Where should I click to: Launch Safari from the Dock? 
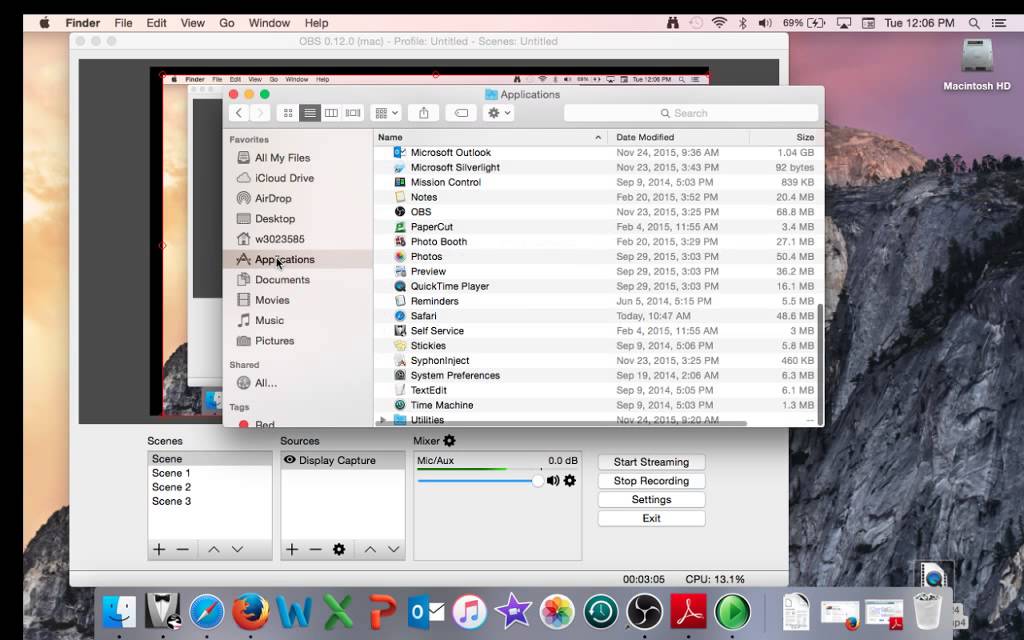coord(206,612)
